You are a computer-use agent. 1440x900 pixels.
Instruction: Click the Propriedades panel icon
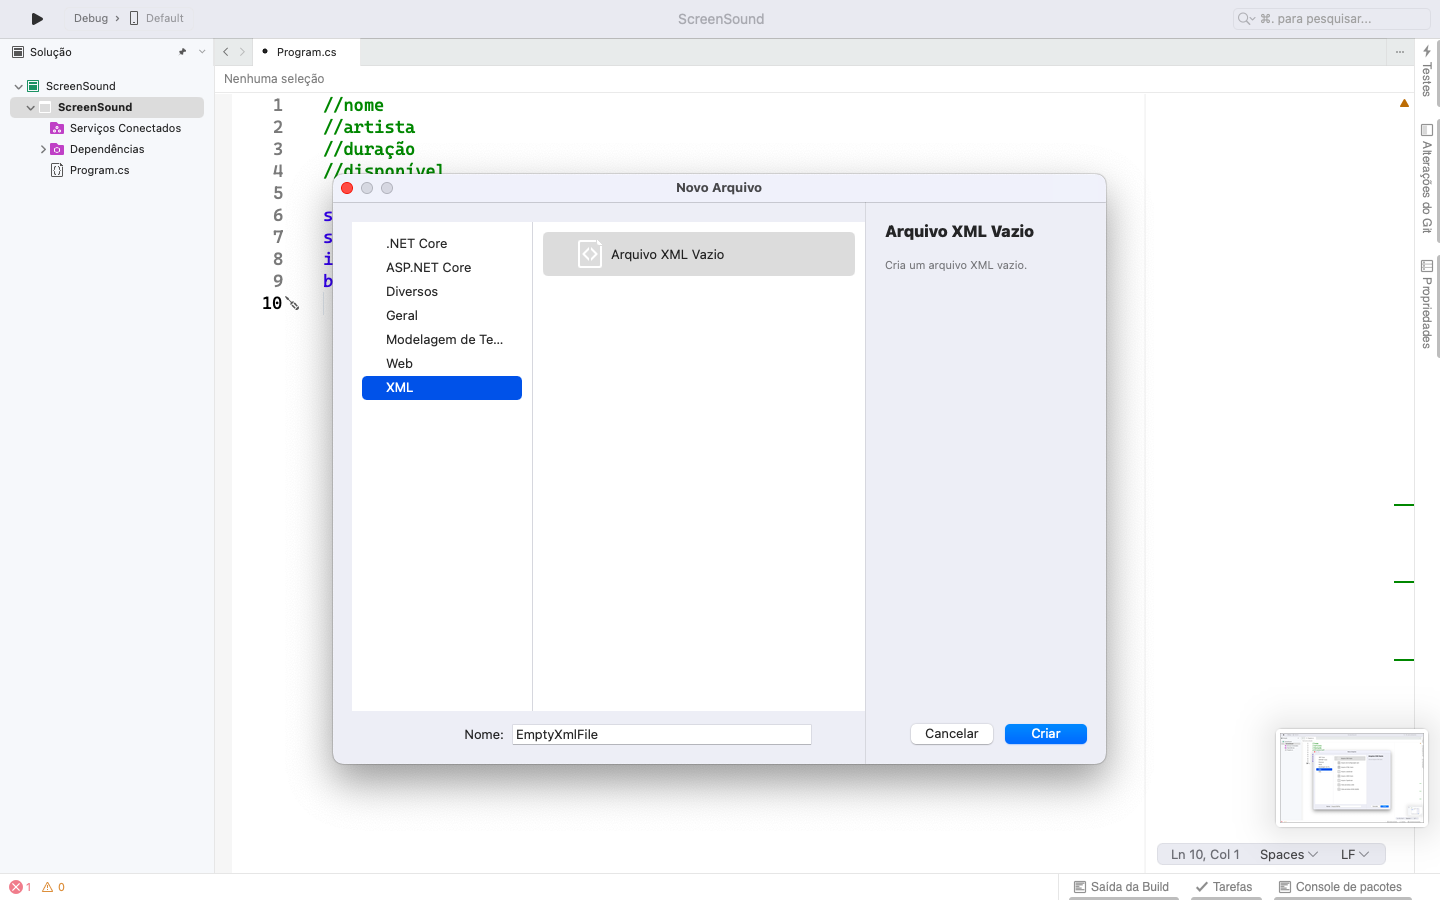tap(1427, 266)
